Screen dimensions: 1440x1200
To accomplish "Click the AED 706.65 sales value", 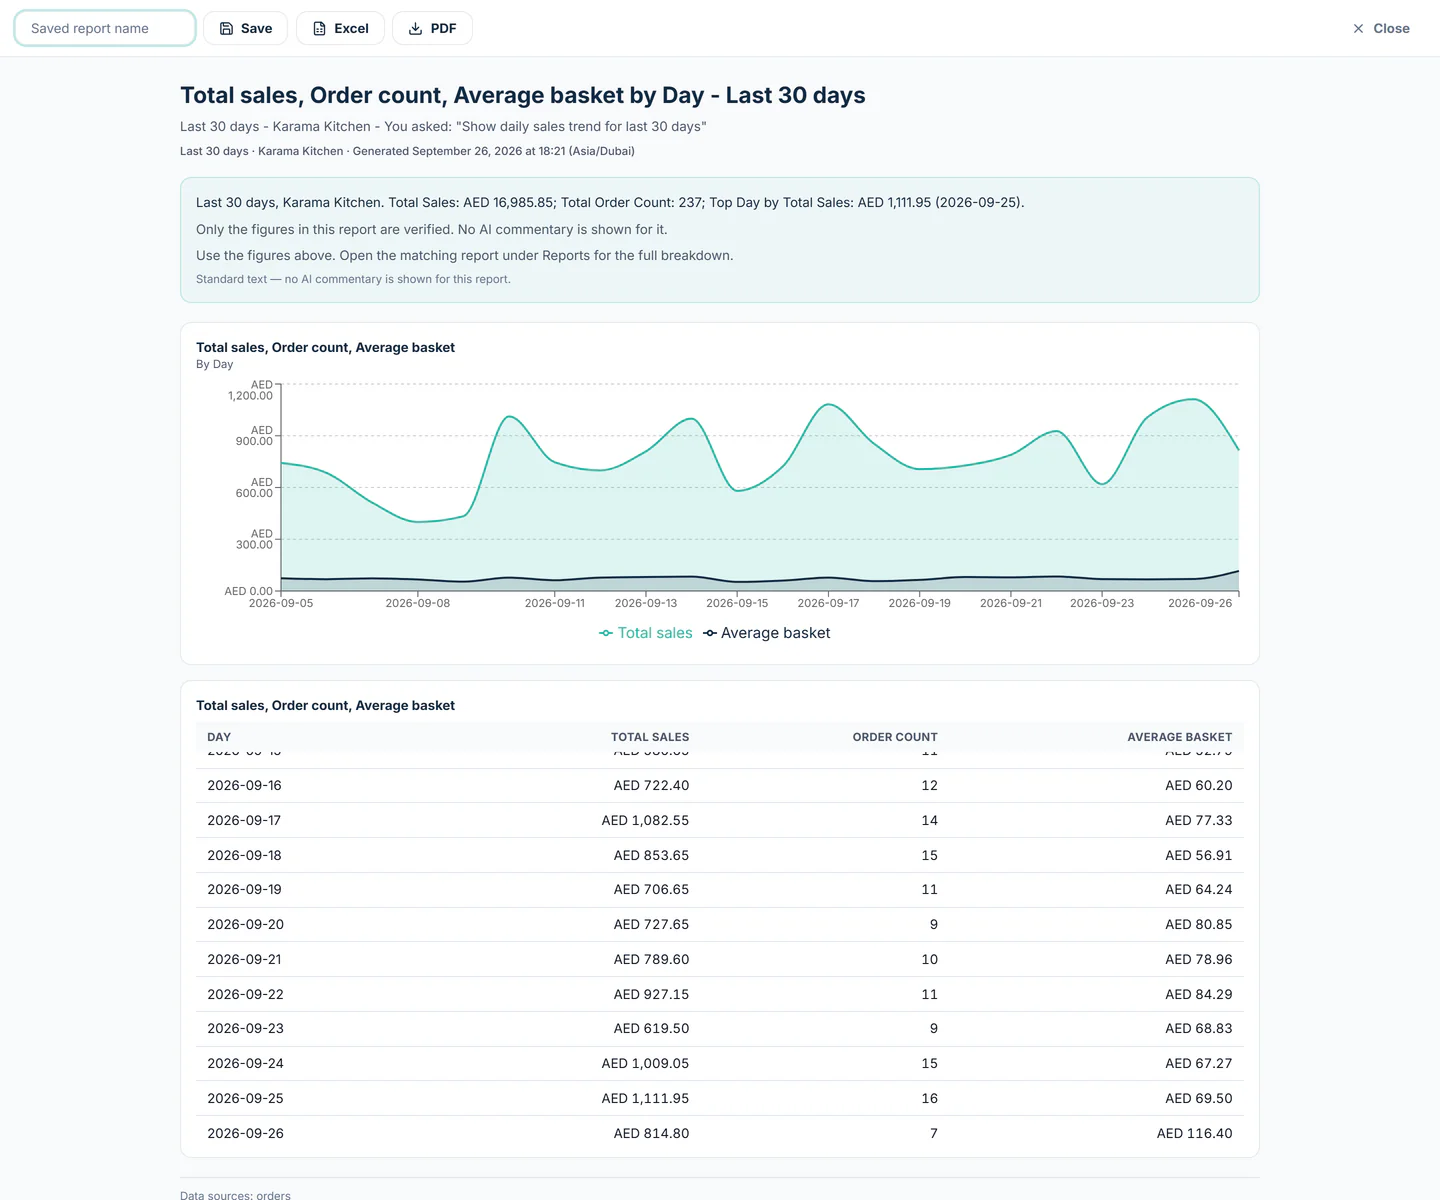I will pos(651,890).
